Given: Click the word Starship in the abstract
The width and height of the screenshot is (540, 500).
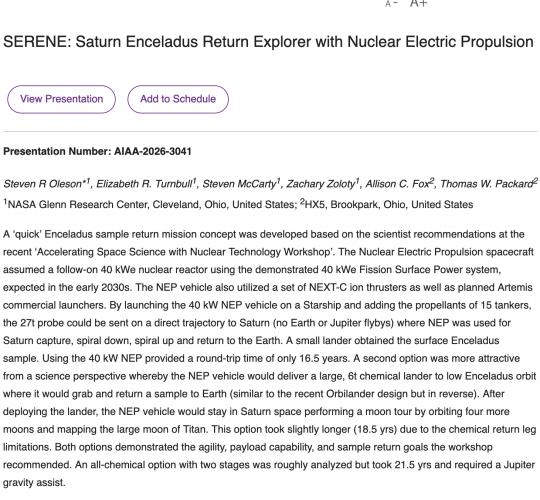Looking at the screenshot, I should (322, 305).
